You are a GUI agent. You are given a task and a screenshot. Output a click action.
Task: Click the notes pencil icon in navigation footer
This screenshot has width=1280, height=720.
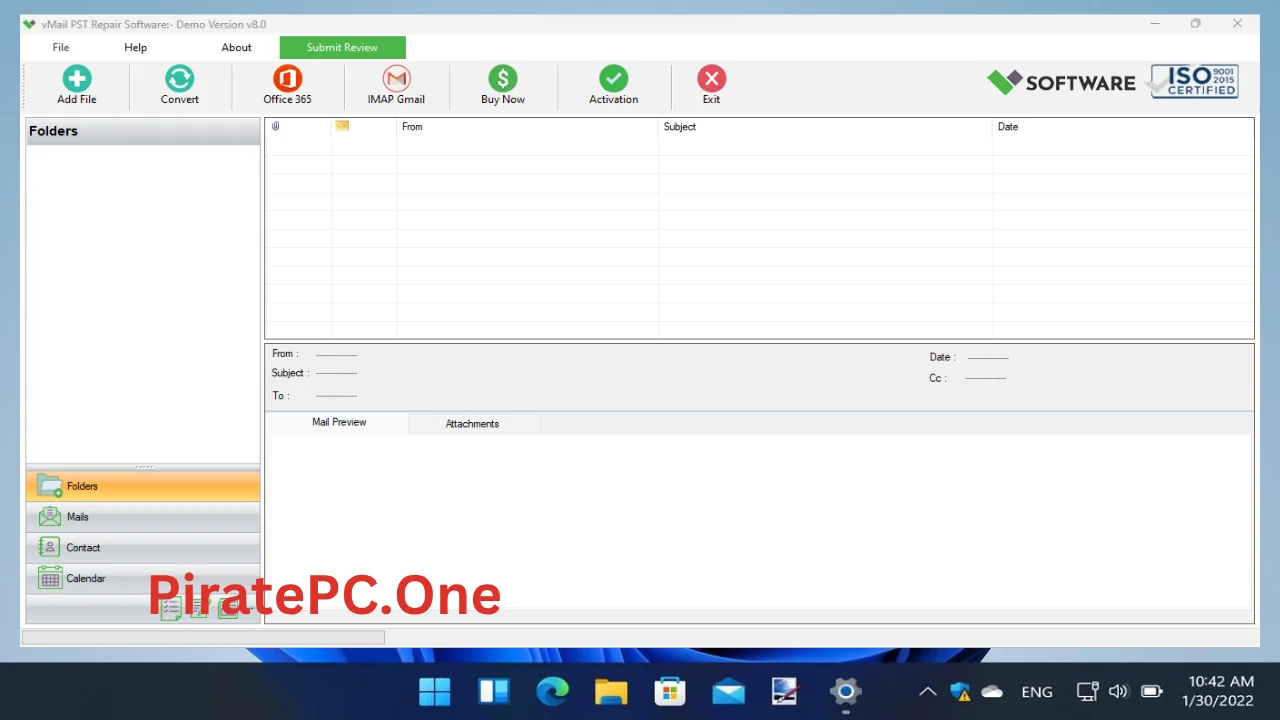(199, 608)
